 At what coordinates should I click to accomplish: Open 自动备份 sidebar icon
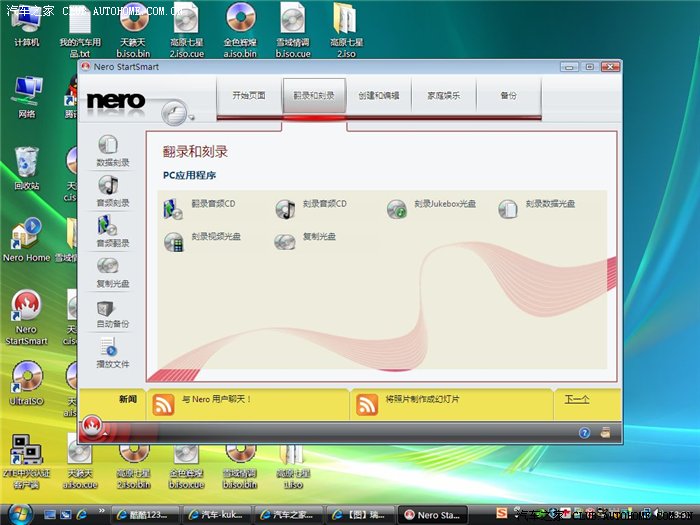[106, 308]
